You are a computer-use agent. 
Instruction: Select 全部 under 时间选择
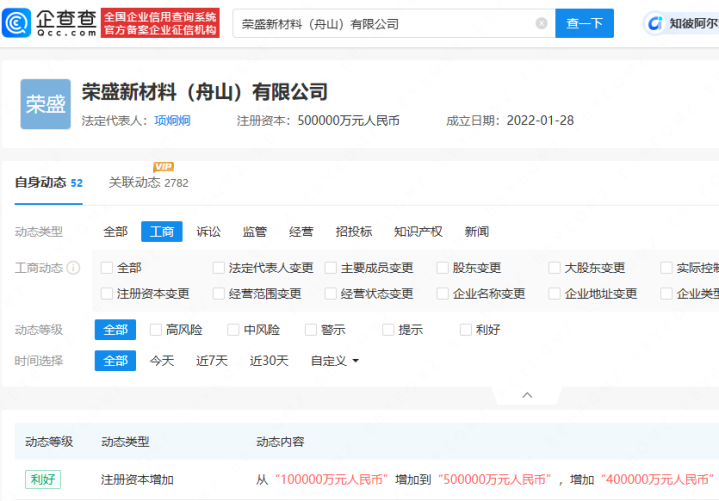click(115, 361)
